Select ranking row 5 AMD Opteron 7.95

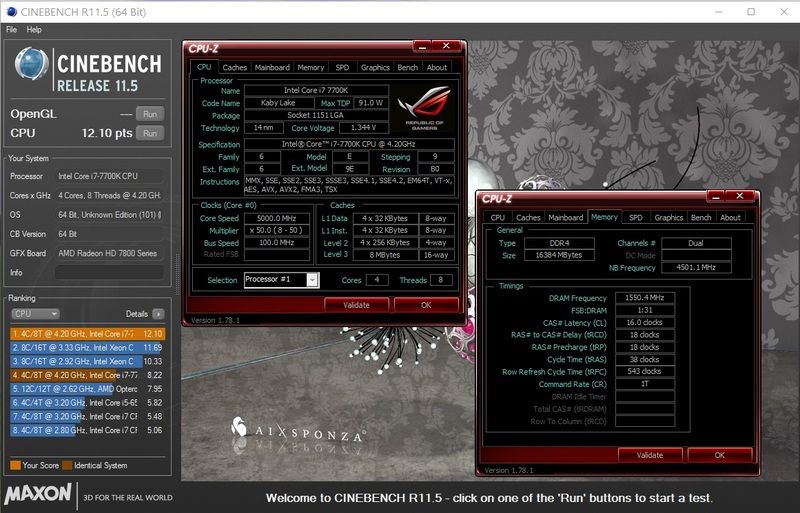88,389
